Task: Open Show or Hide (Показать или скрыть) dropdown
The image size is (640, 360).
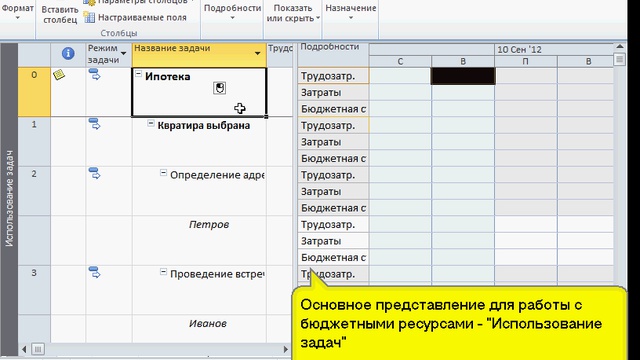Action: coord(293,13)
